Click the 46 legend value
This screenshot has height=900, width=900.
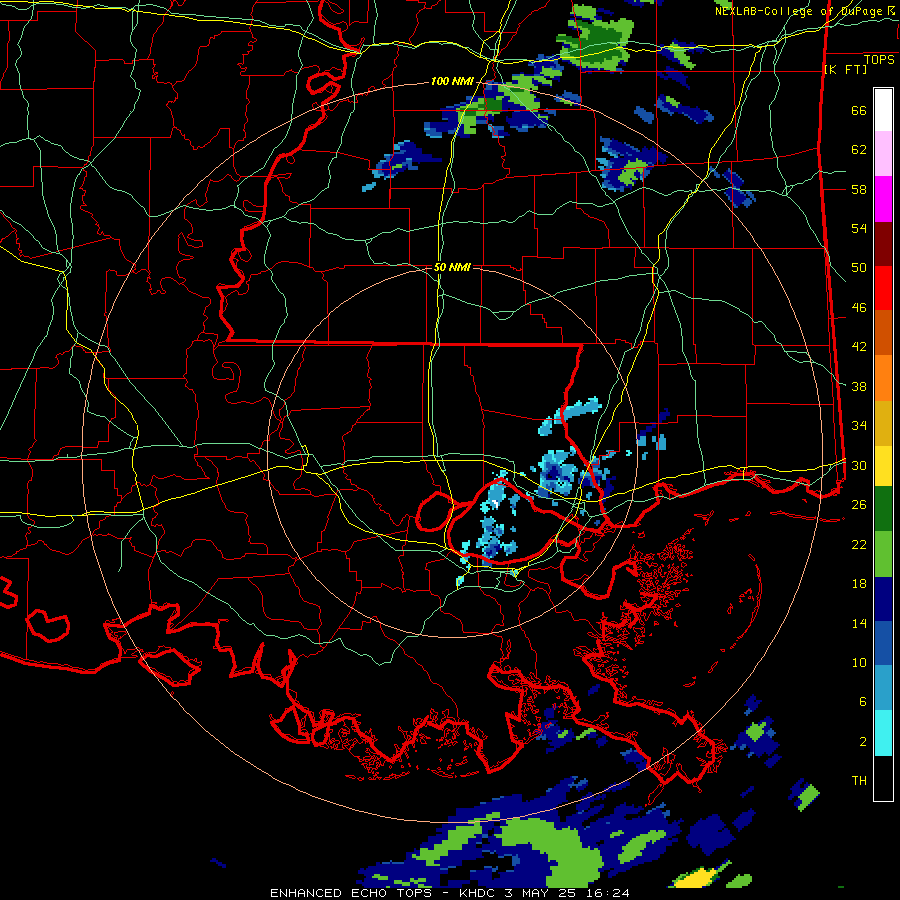pos(859,308)
